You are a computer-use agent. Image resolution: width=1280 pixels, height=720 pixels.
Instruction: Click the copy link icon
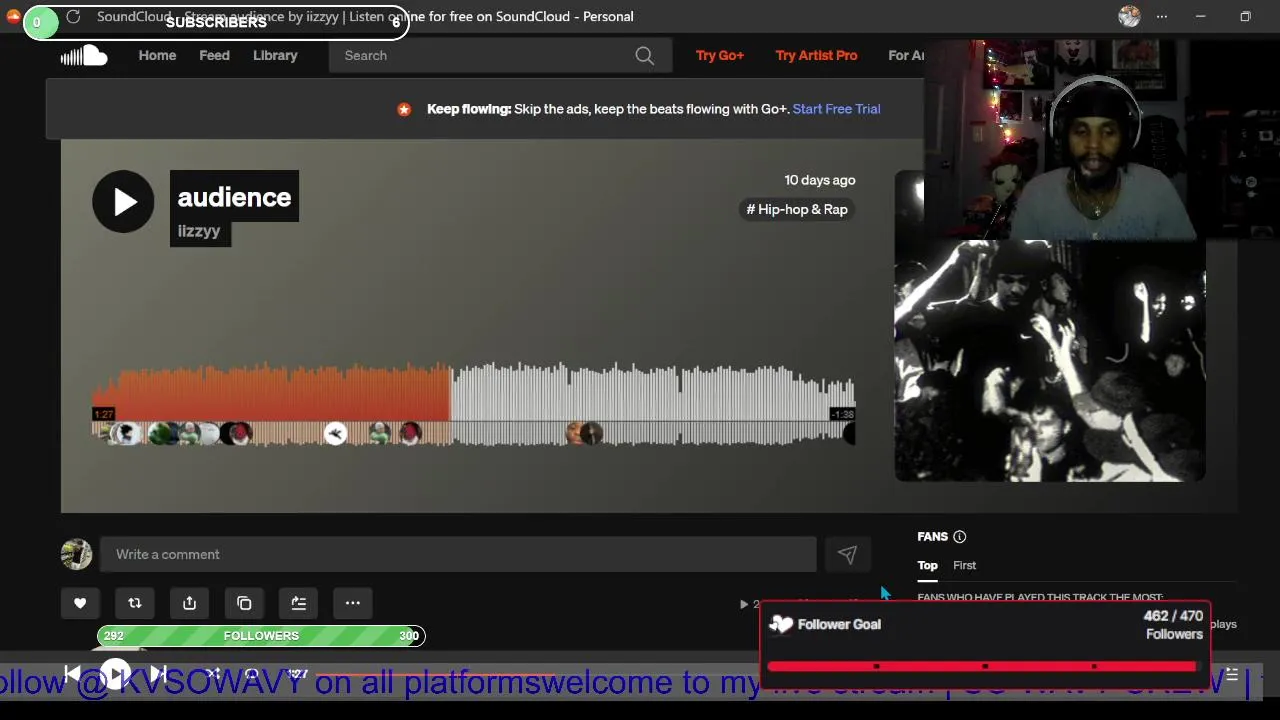click(244, 603)
